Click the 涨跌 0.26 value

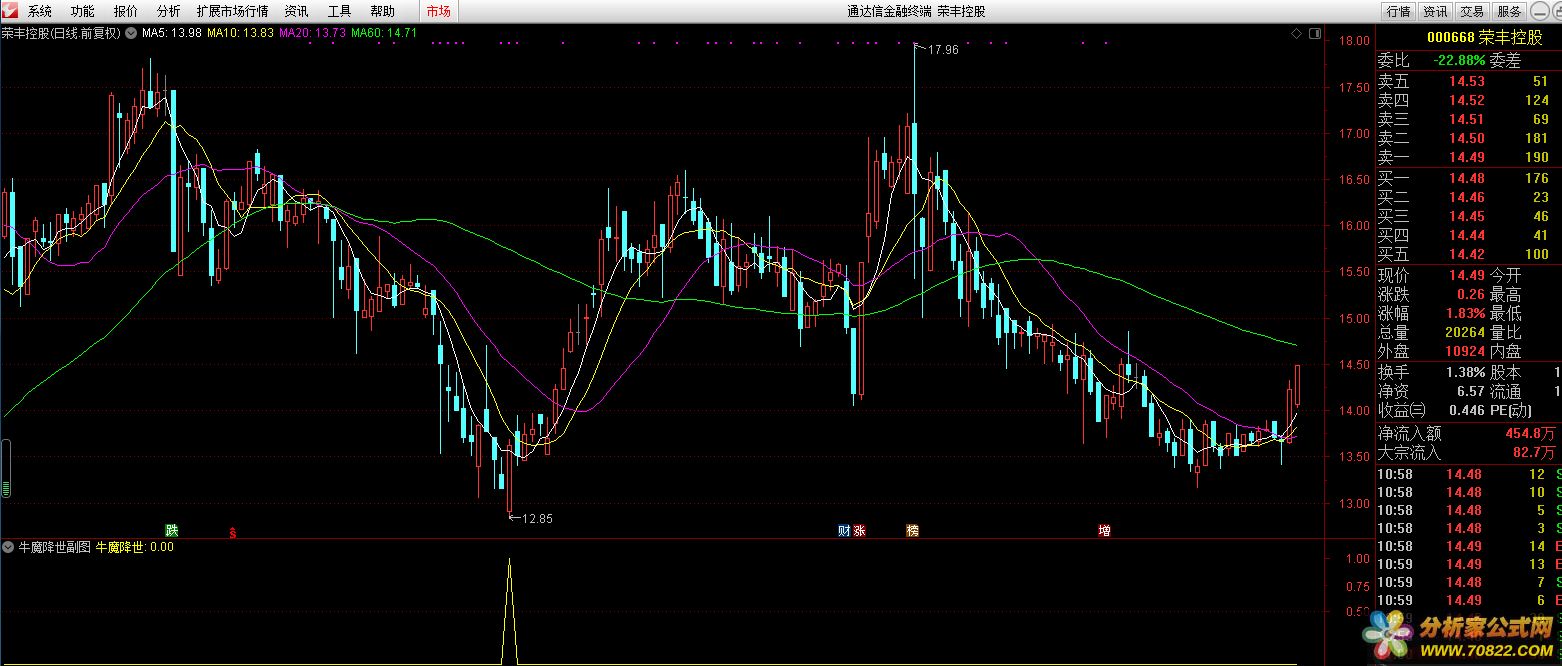tap(1471, 294)
